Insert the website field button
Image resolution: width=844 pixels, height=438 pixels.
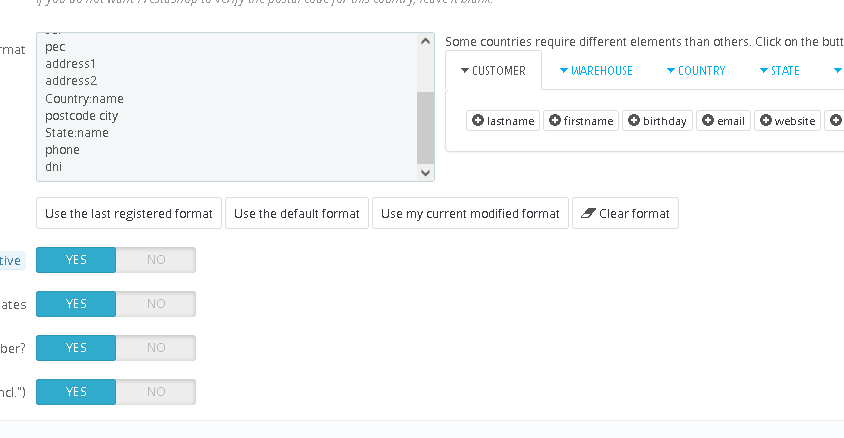pos(788,121)
